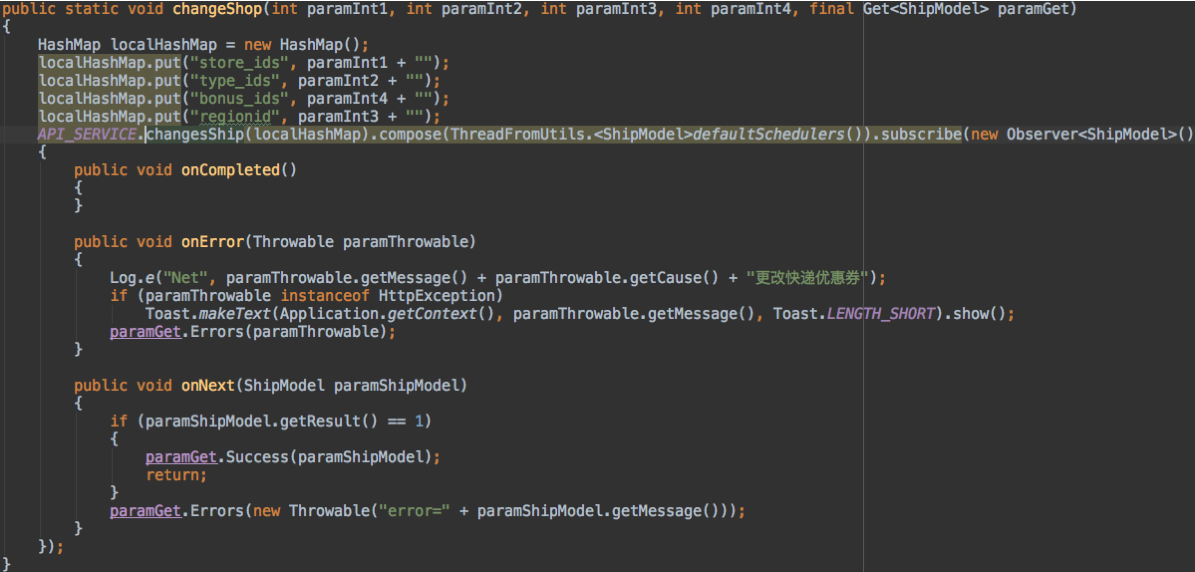Click Log.e call in onError
This screenshot has height=572, width=1195.
click(133, 278)
